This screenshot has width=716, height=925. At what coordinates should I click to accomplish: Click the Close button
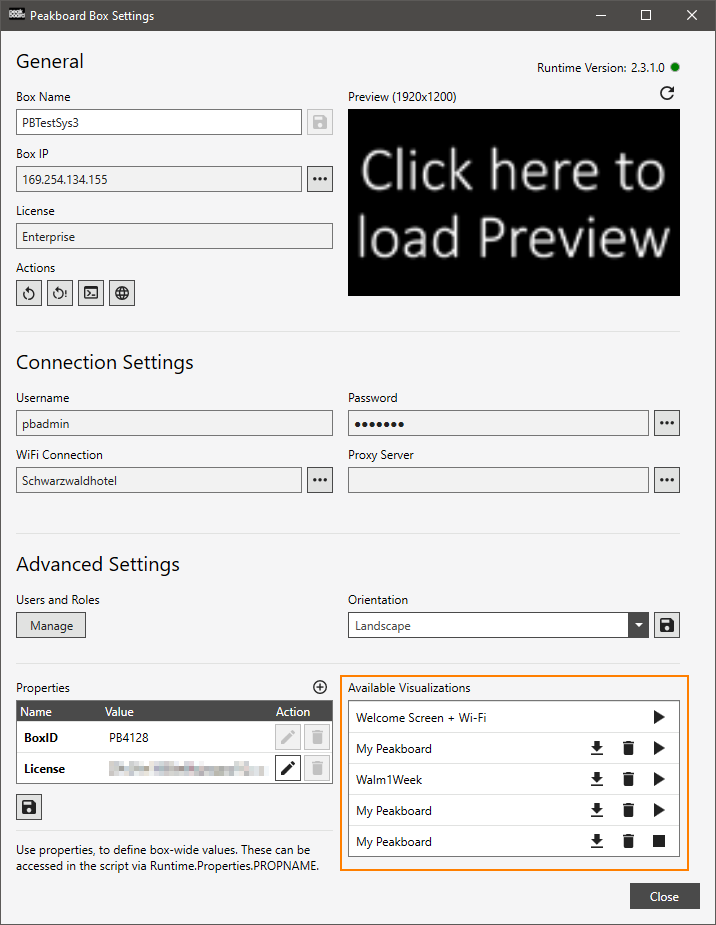pyautogui.click(x=665, y=896)
